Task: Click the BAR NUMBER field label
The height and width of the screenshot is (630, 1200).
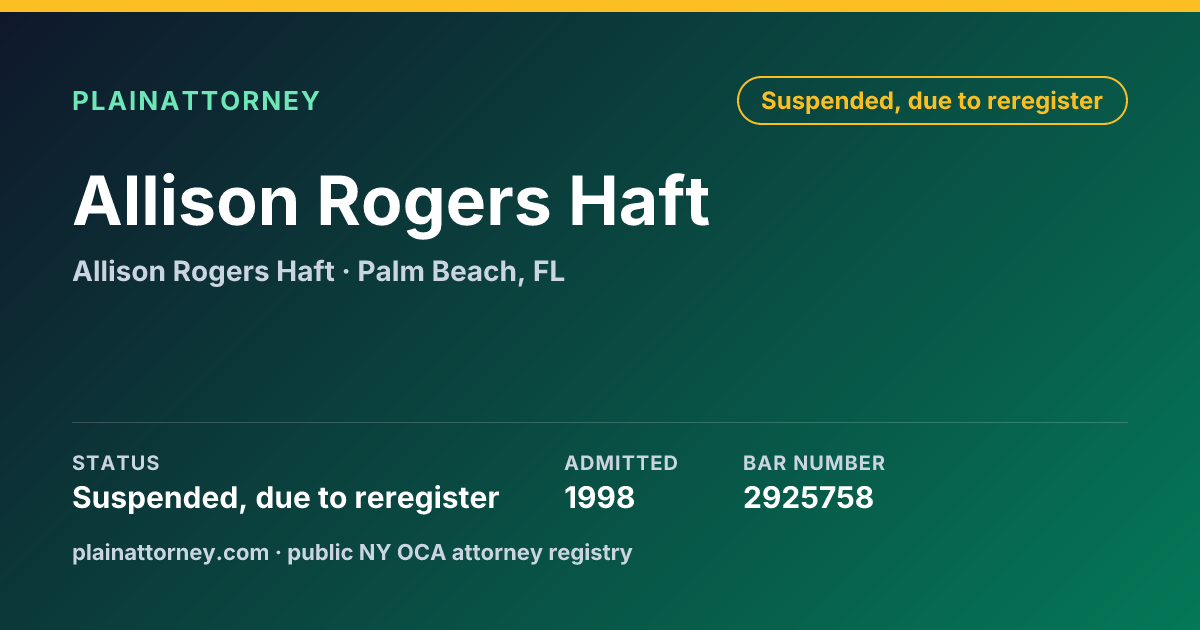Action: point(814,463)
